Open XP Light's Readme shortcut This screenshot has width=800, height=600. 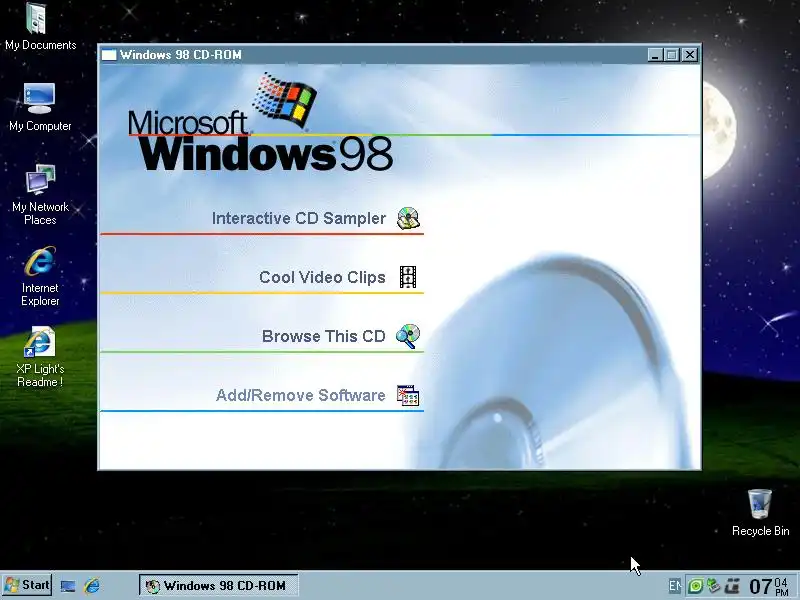coord(40,357)
